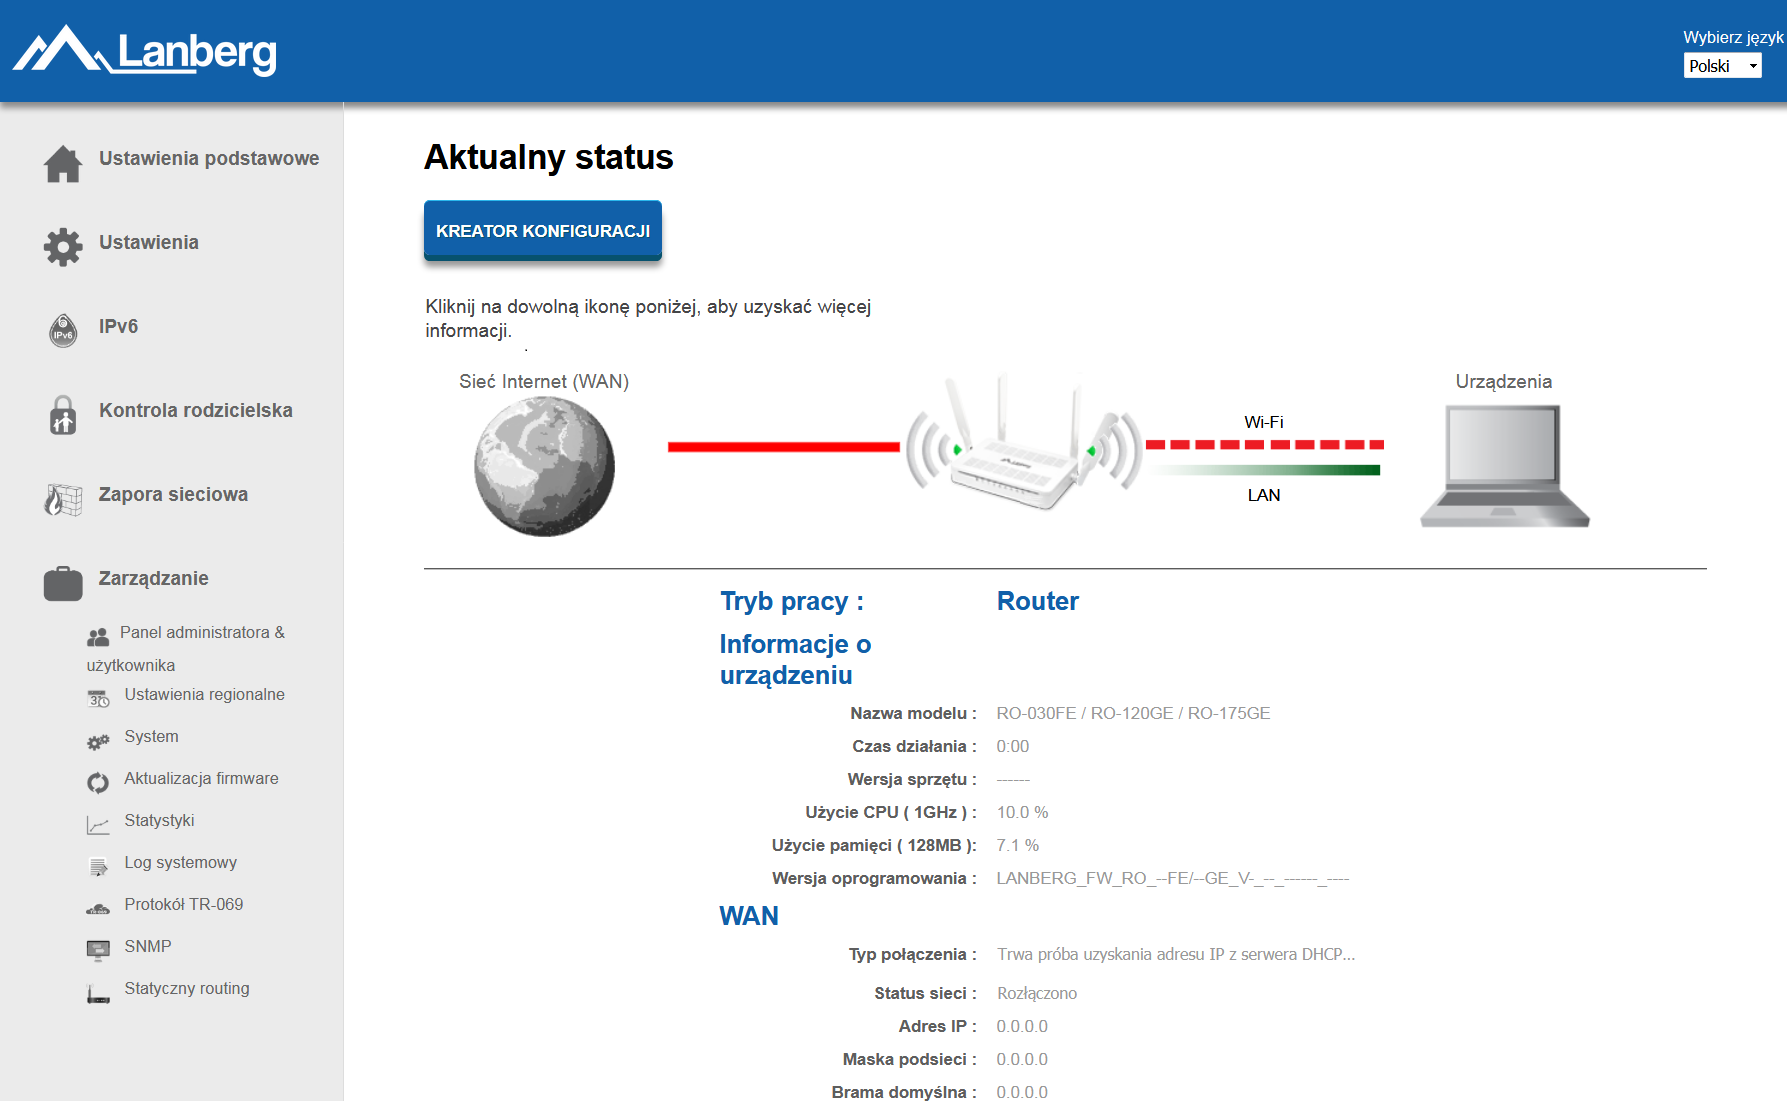Go to Log systemowy
1787x1101 pixels.
[180, 863]
